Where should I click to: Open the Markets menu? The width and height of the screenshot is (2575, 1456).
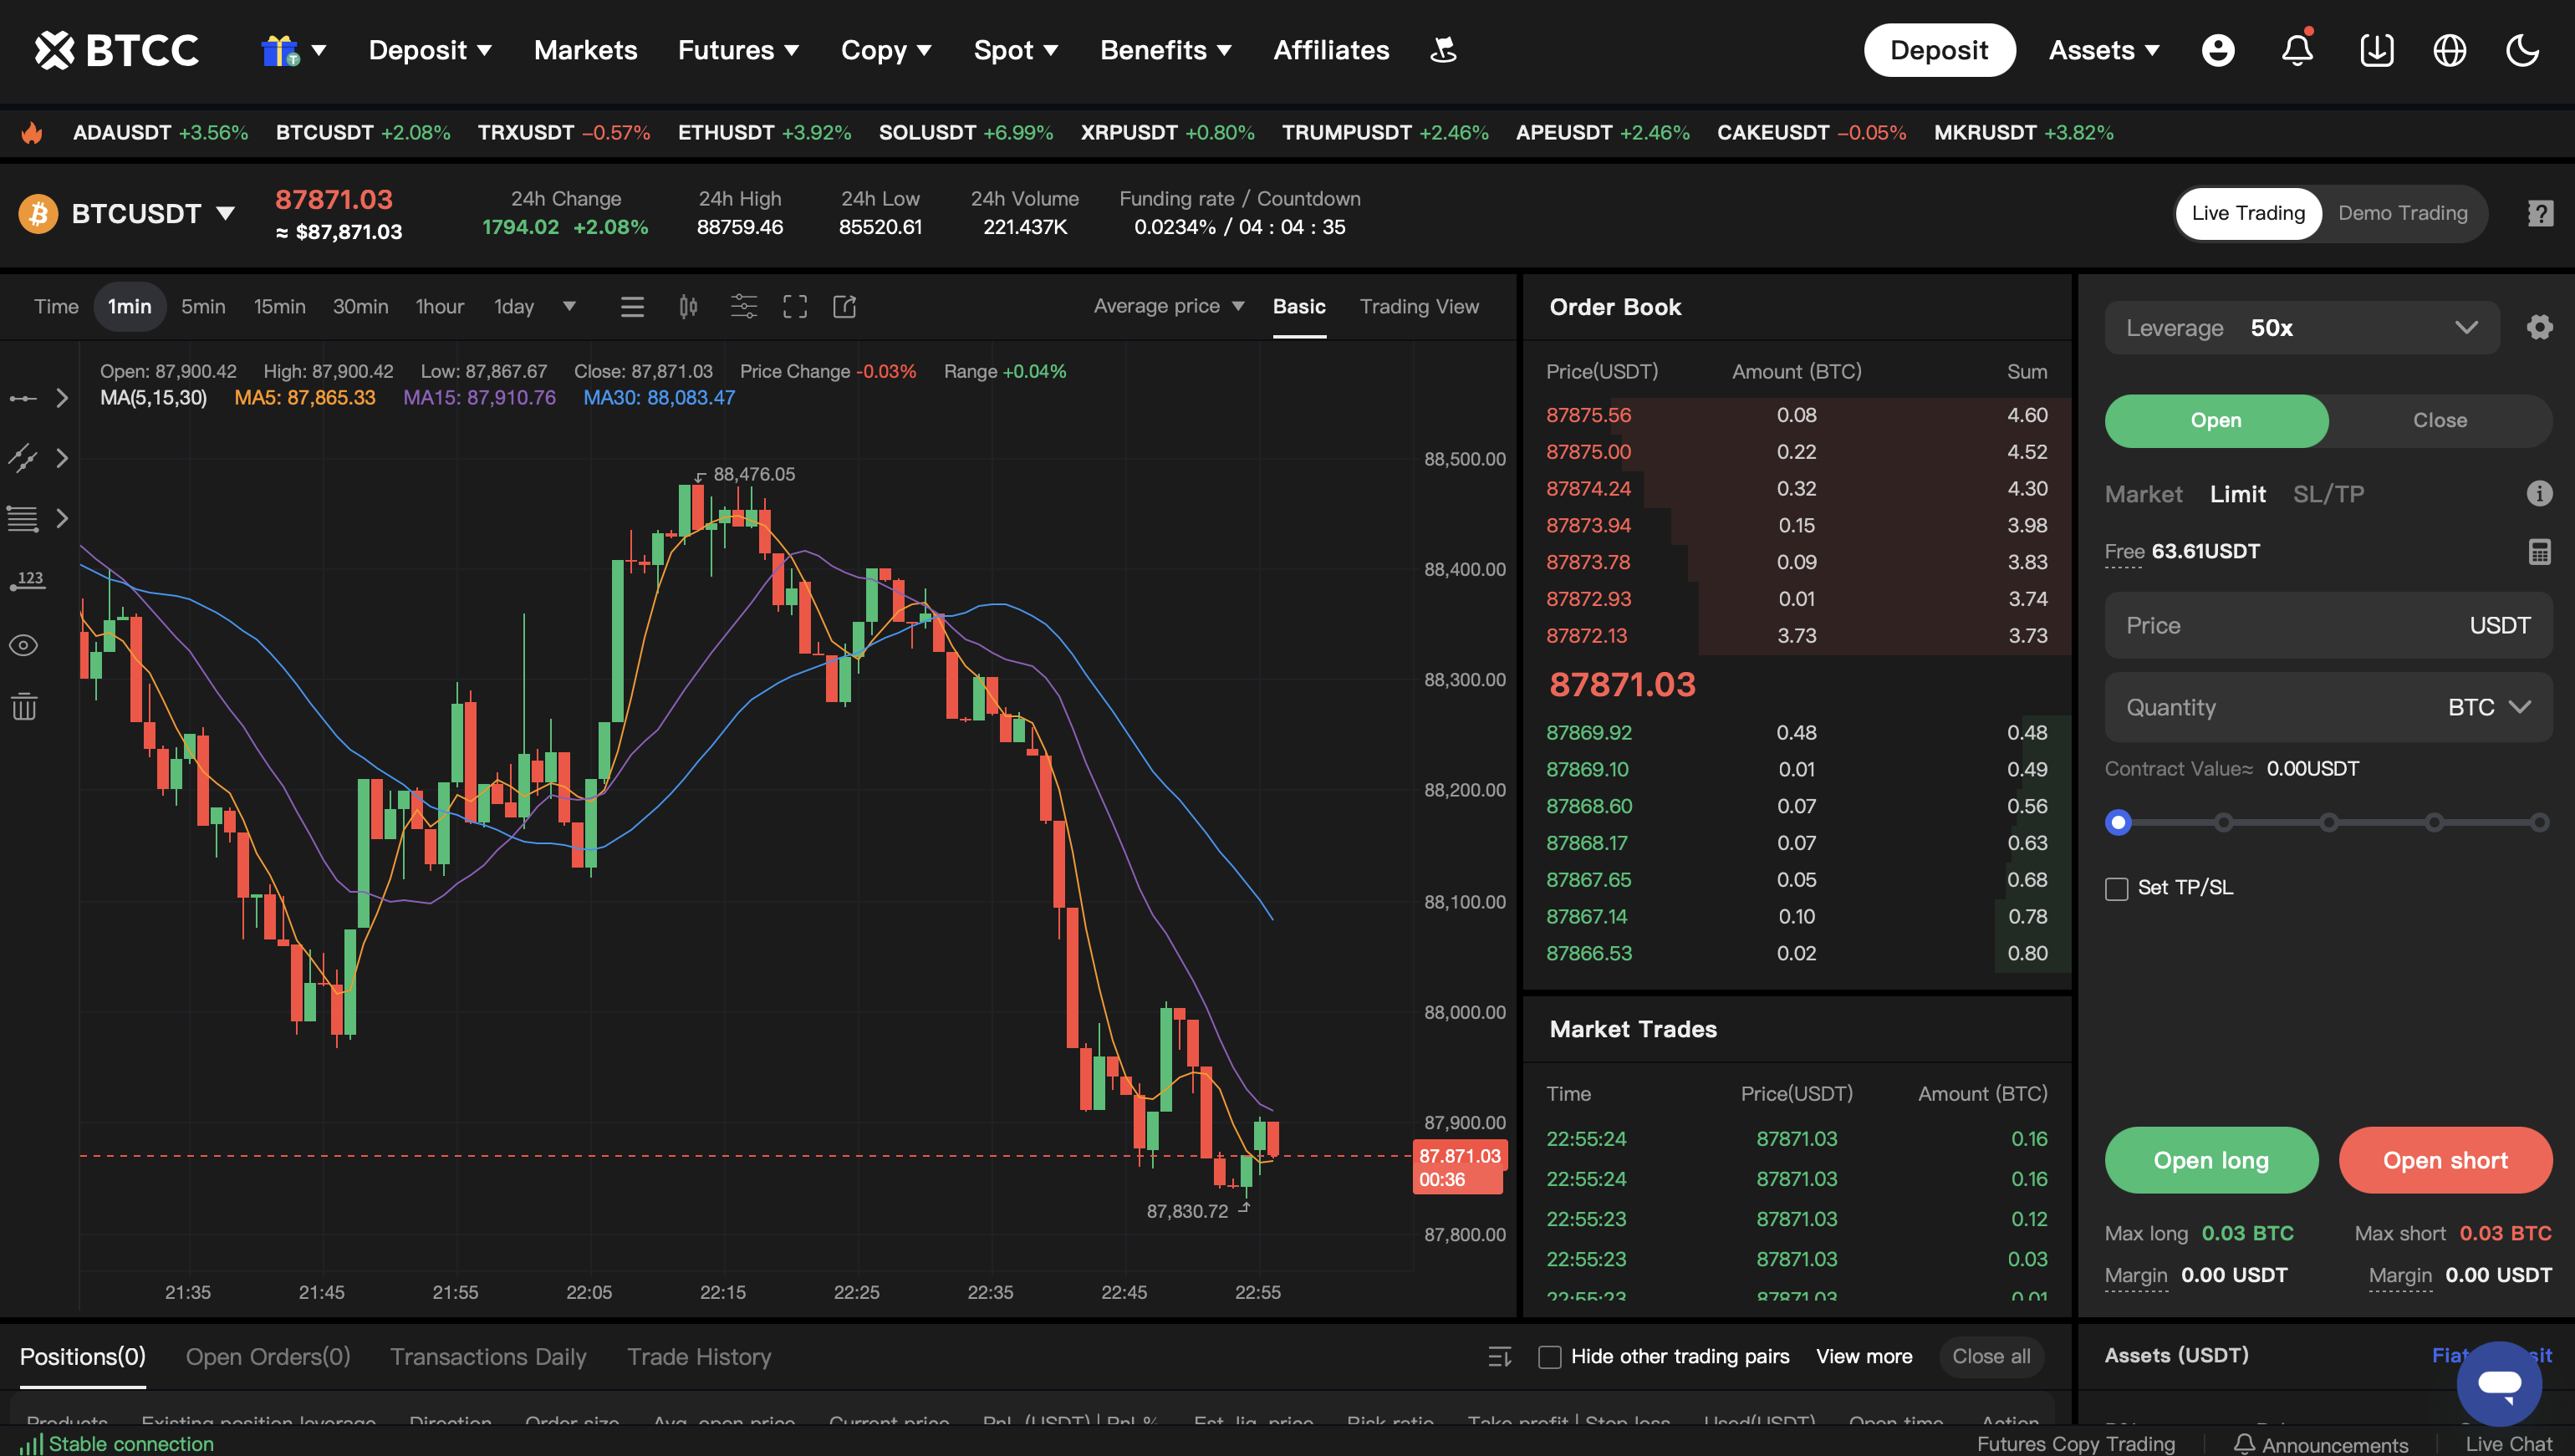pos(585,50)
